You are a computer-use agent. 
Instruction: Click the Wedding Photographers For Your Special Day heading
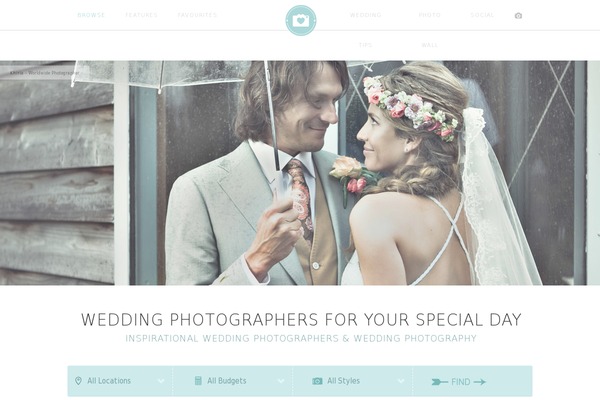pyautogui.click(x=301, y=319)
